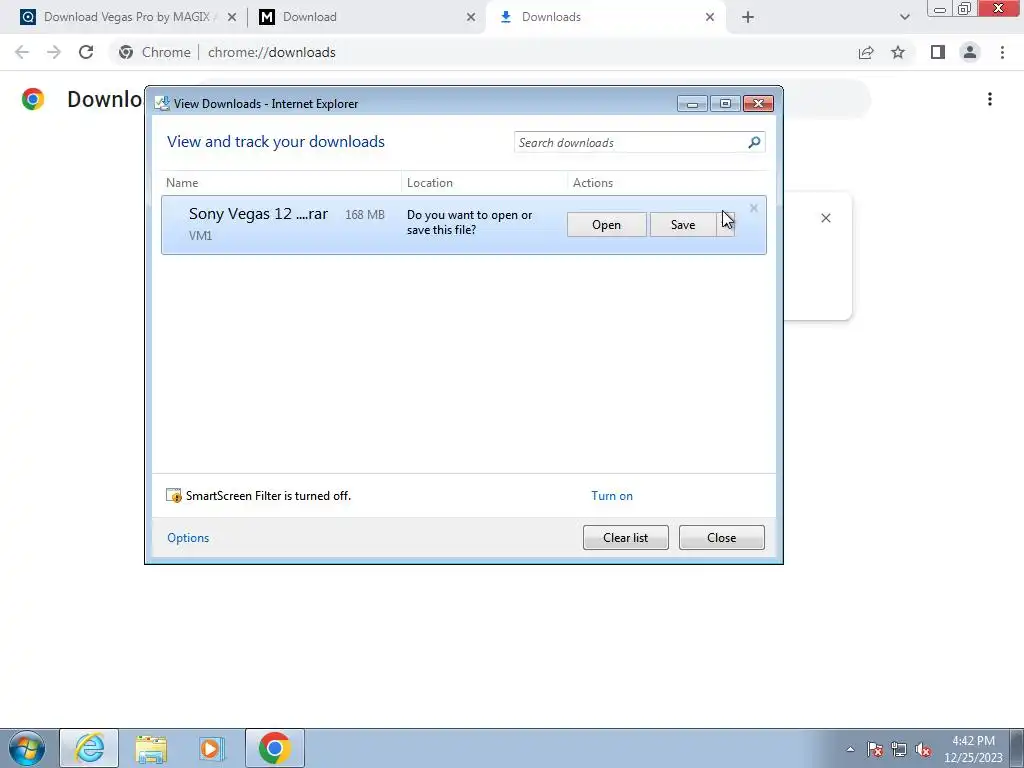1024x768 pixels.
Task: Minimize the View Downloads dialog
Action: (692, 104)
